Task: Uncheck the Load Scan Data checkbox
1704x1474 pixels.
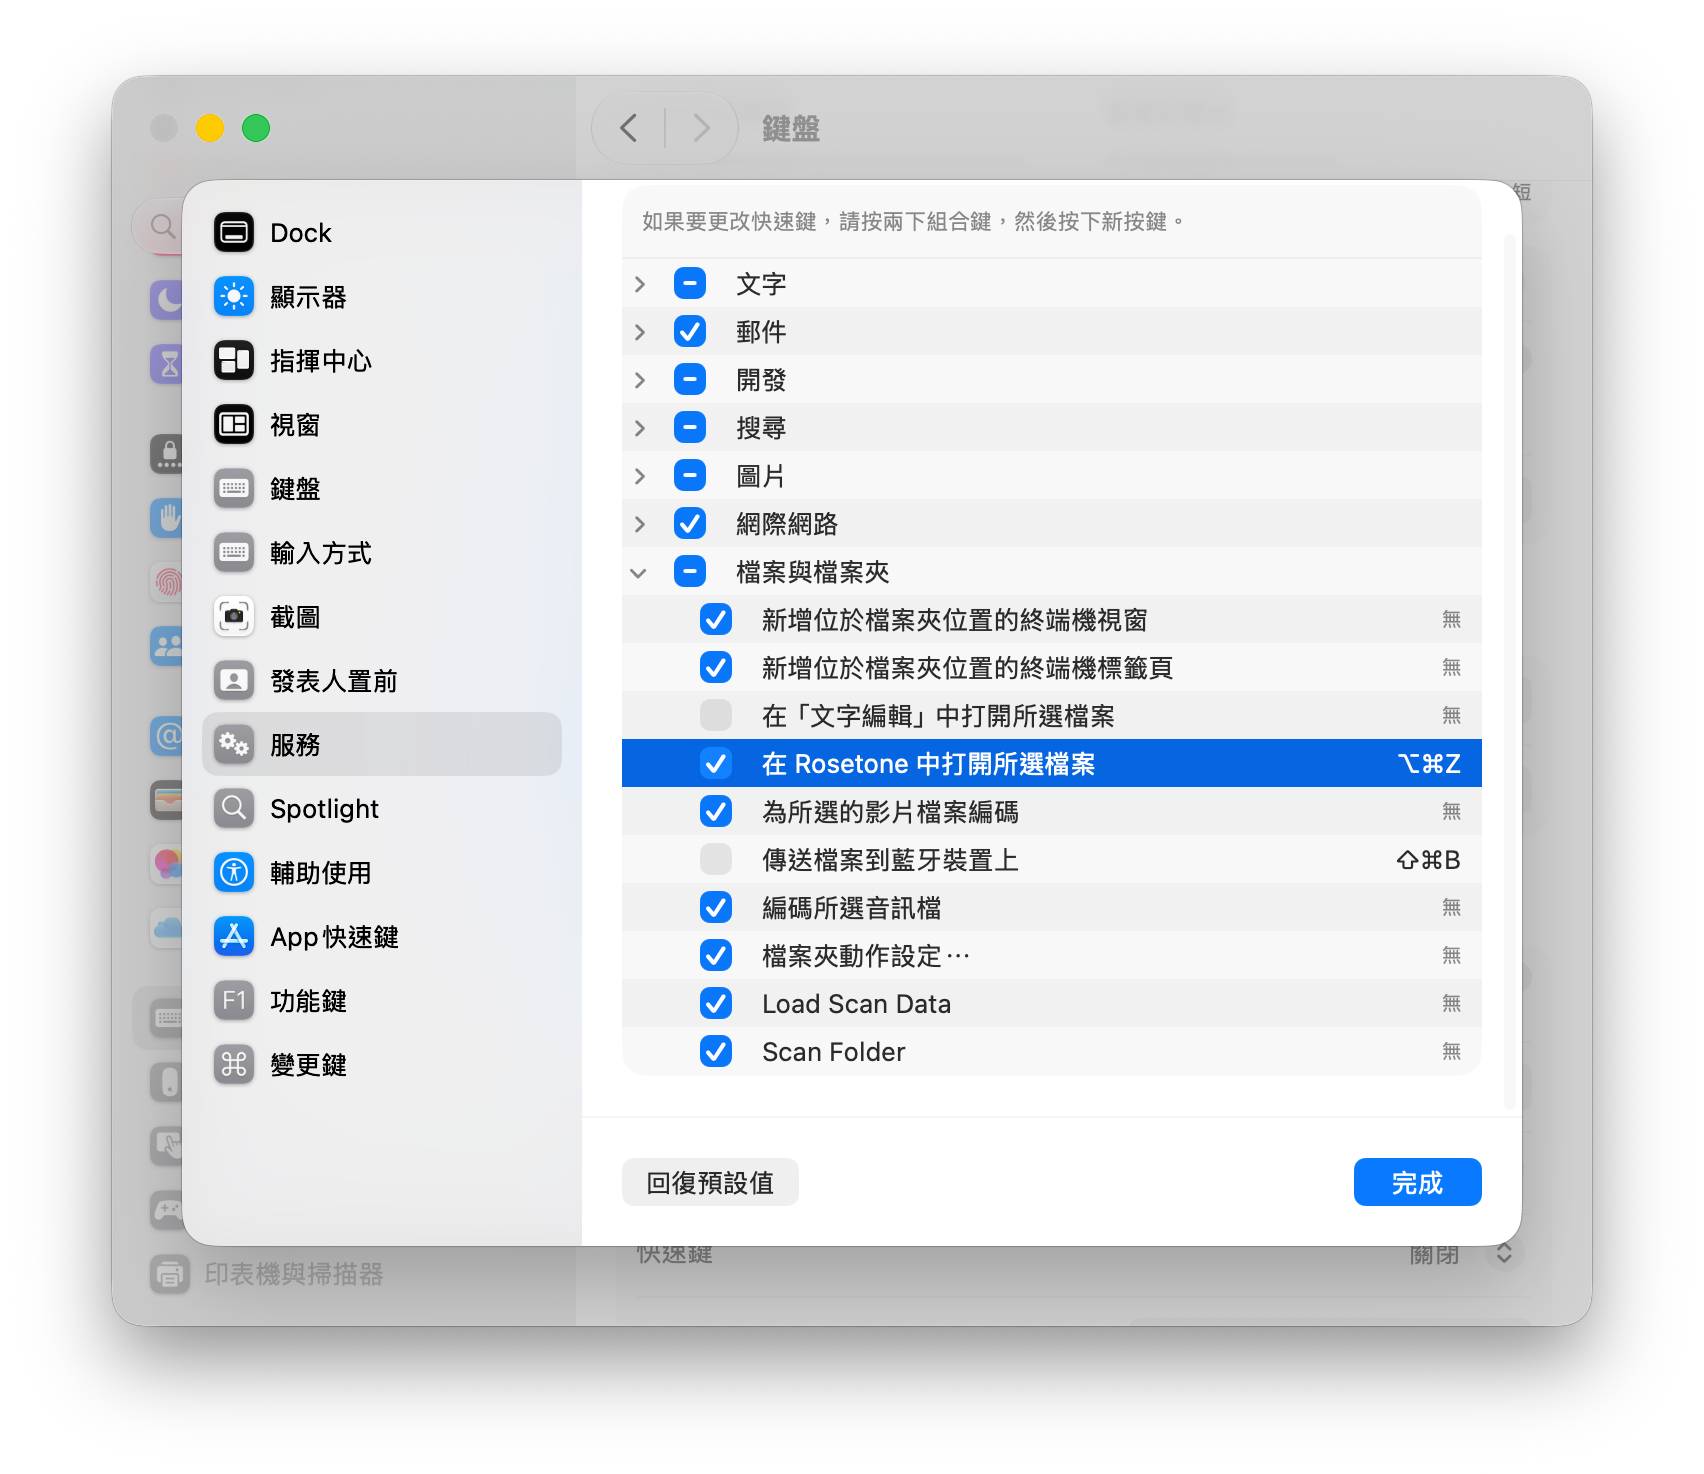Action: coord(716,1003)
